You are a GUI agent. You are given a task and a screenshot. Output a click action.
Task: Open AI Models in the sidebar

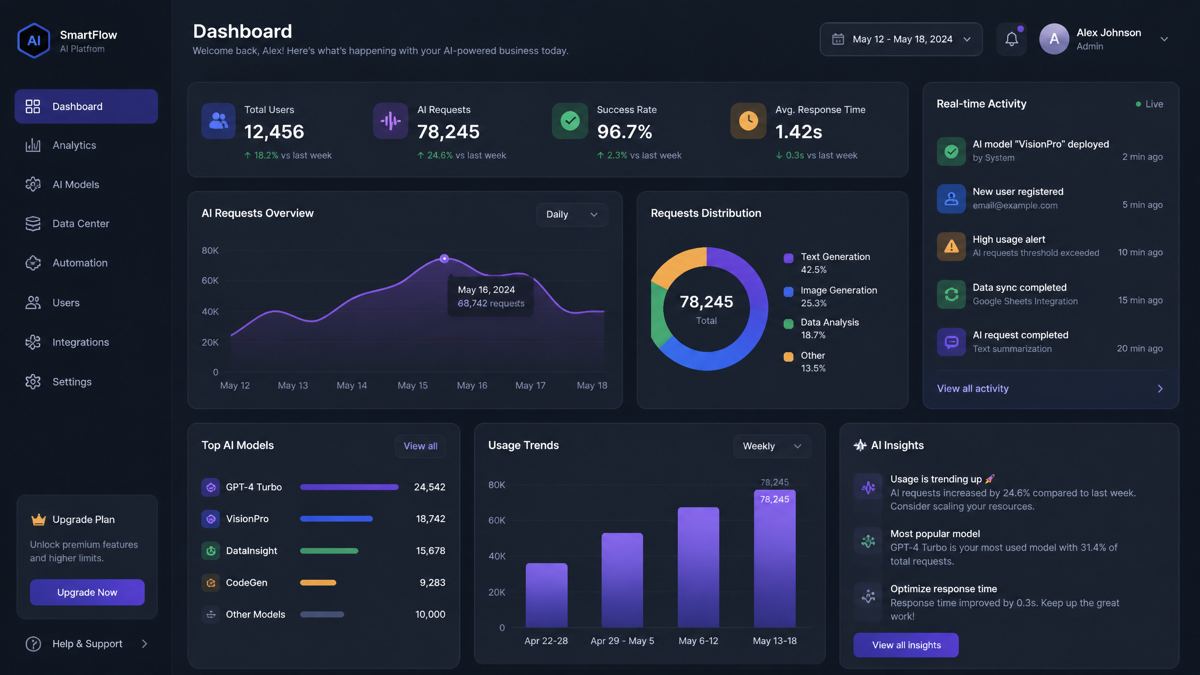[x=86, y=185]
